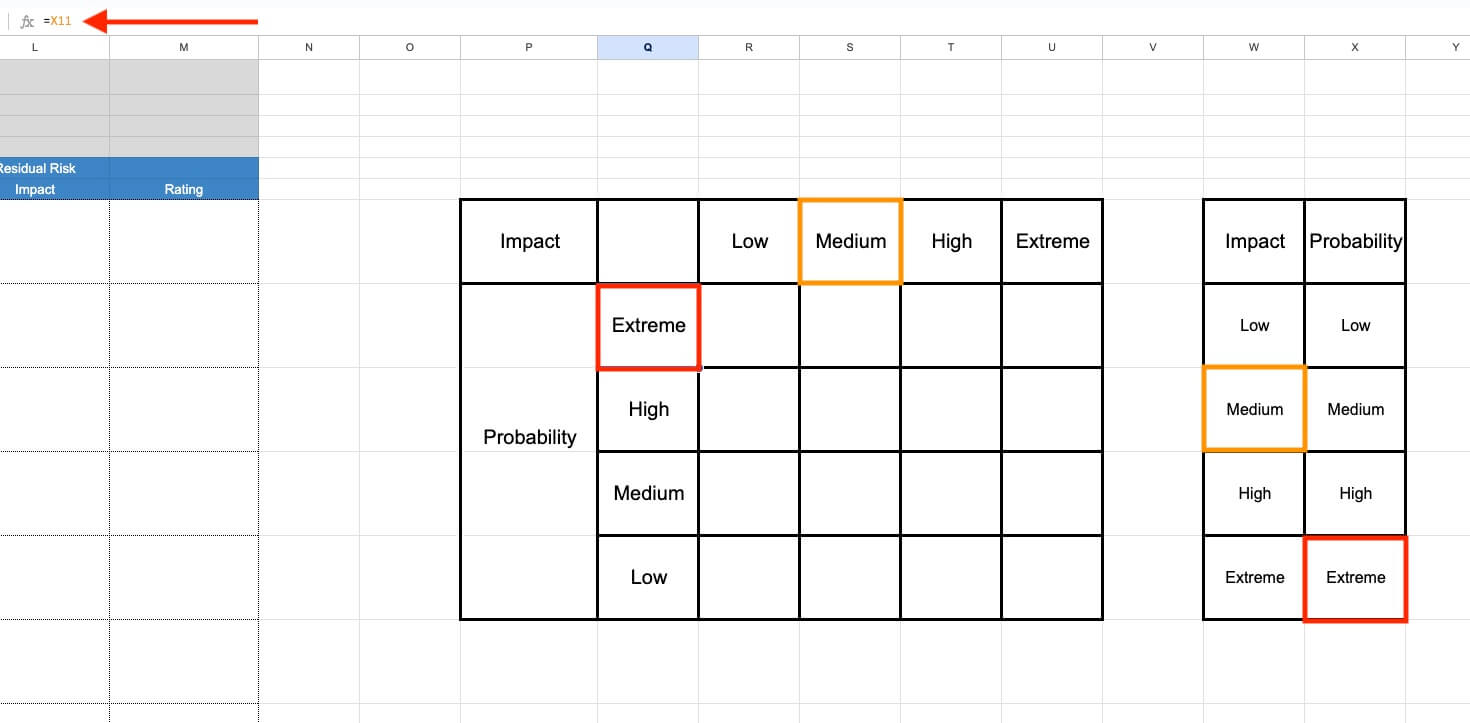Select column Y header
This screenshot has width=1470, height=723.
pyautogui.click(x=1455, y=46)
